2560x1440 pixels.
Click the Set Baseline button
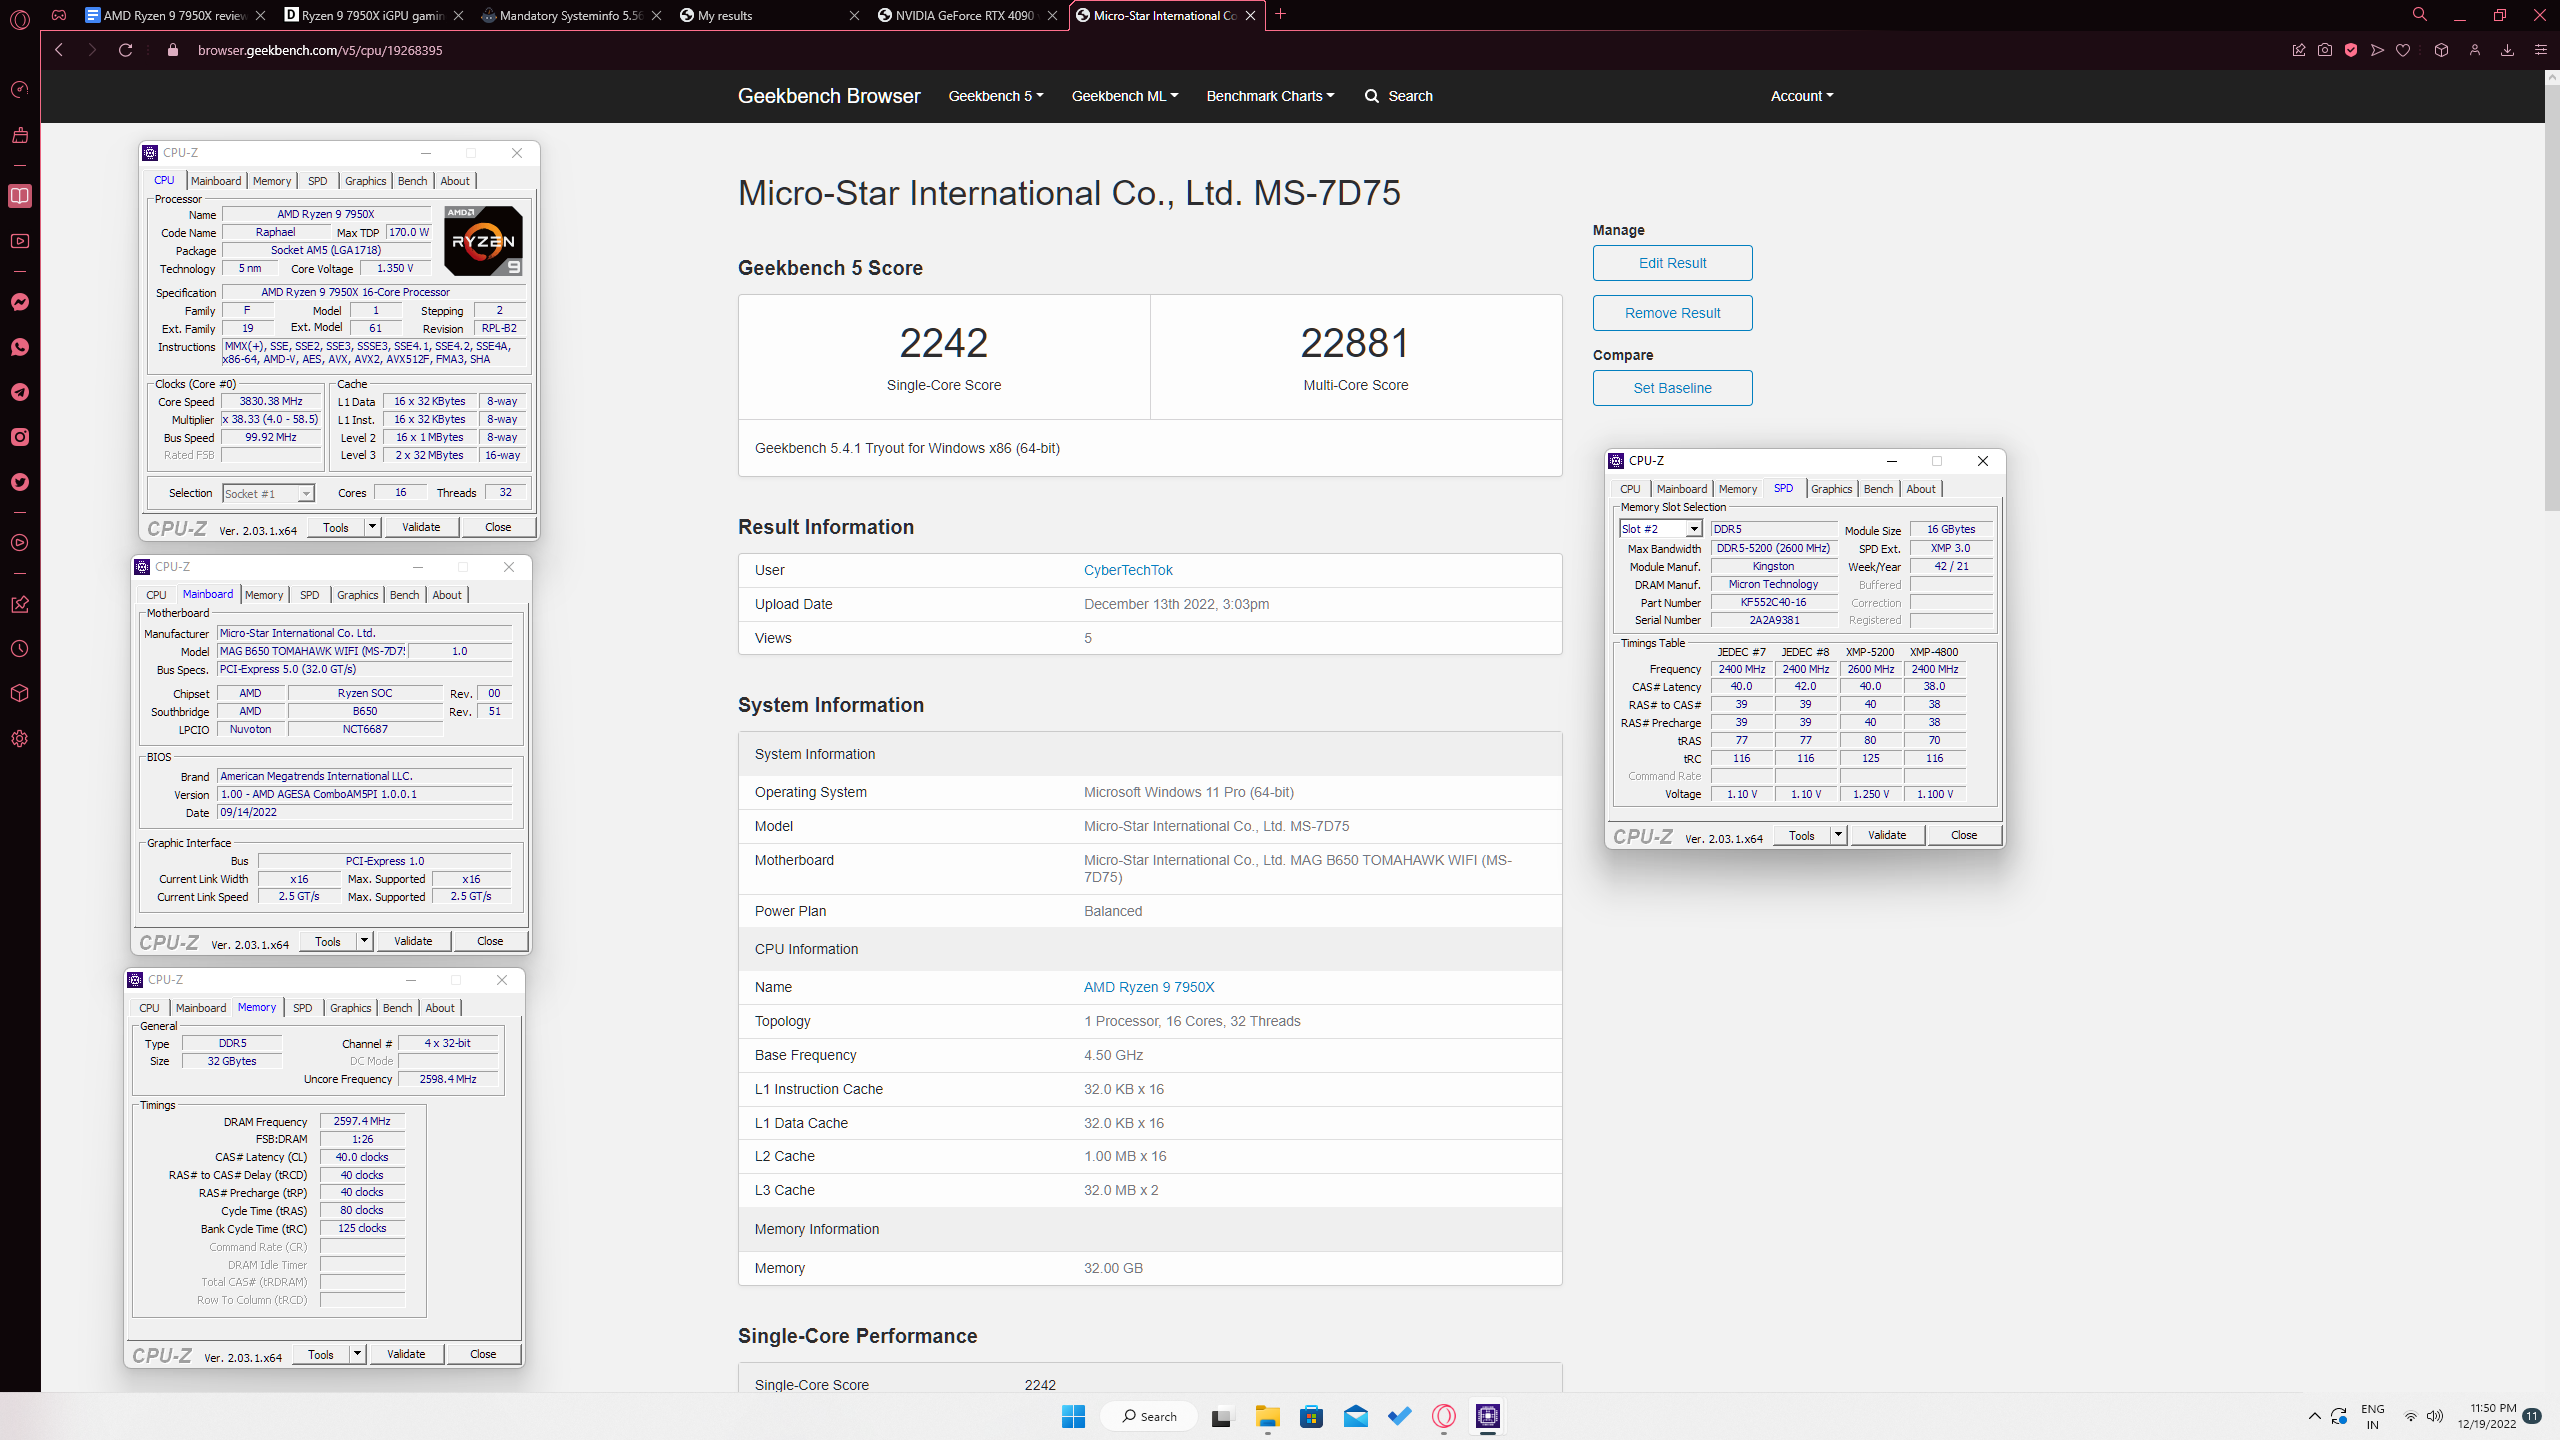[x=1672, y=388]
